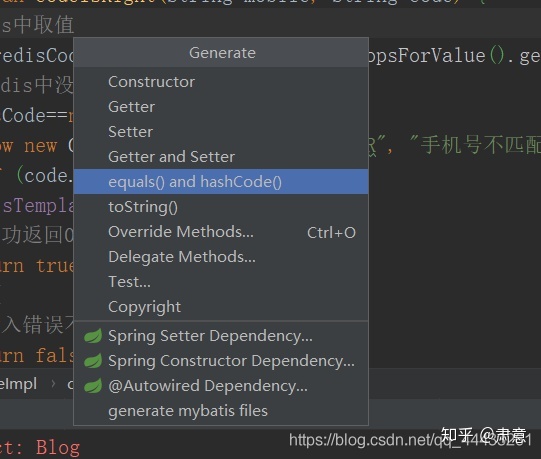Screen dimensions: 541x459
Task: Click the Generate popup title header
Action: point(222,53)
